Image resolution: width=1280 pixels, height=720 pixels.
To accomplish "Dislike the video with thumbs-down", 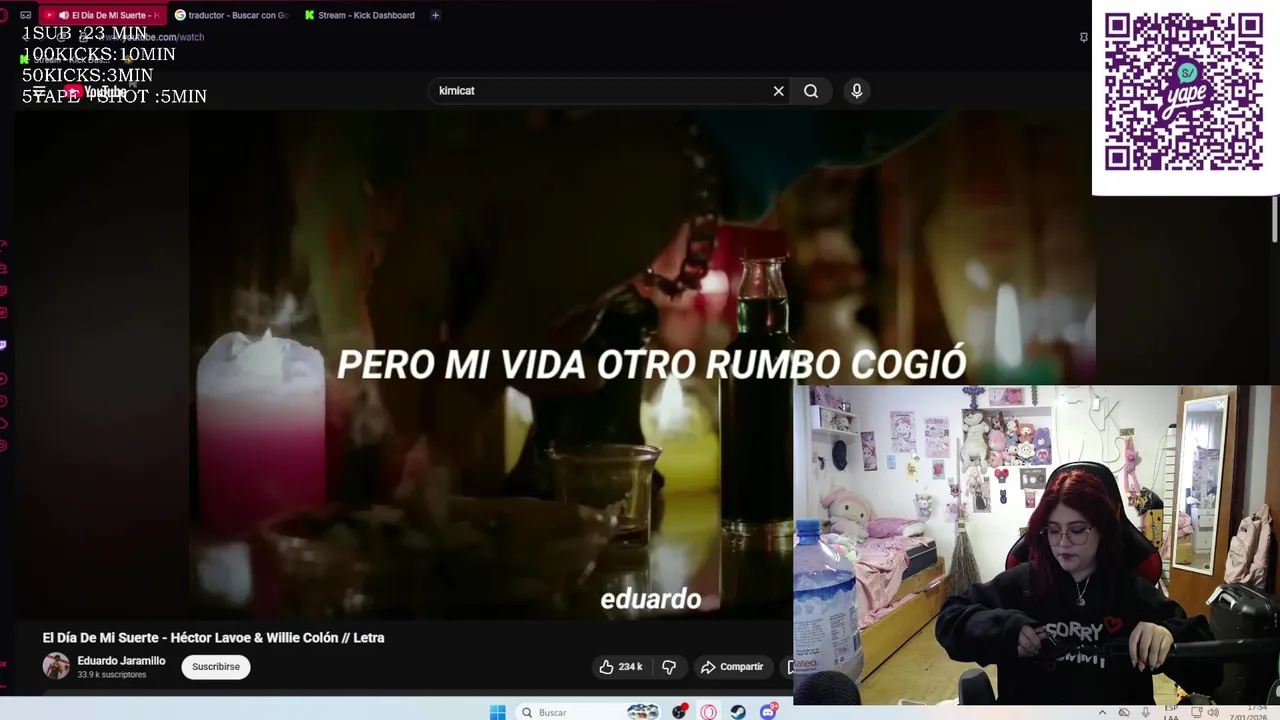I will (669, 667).
